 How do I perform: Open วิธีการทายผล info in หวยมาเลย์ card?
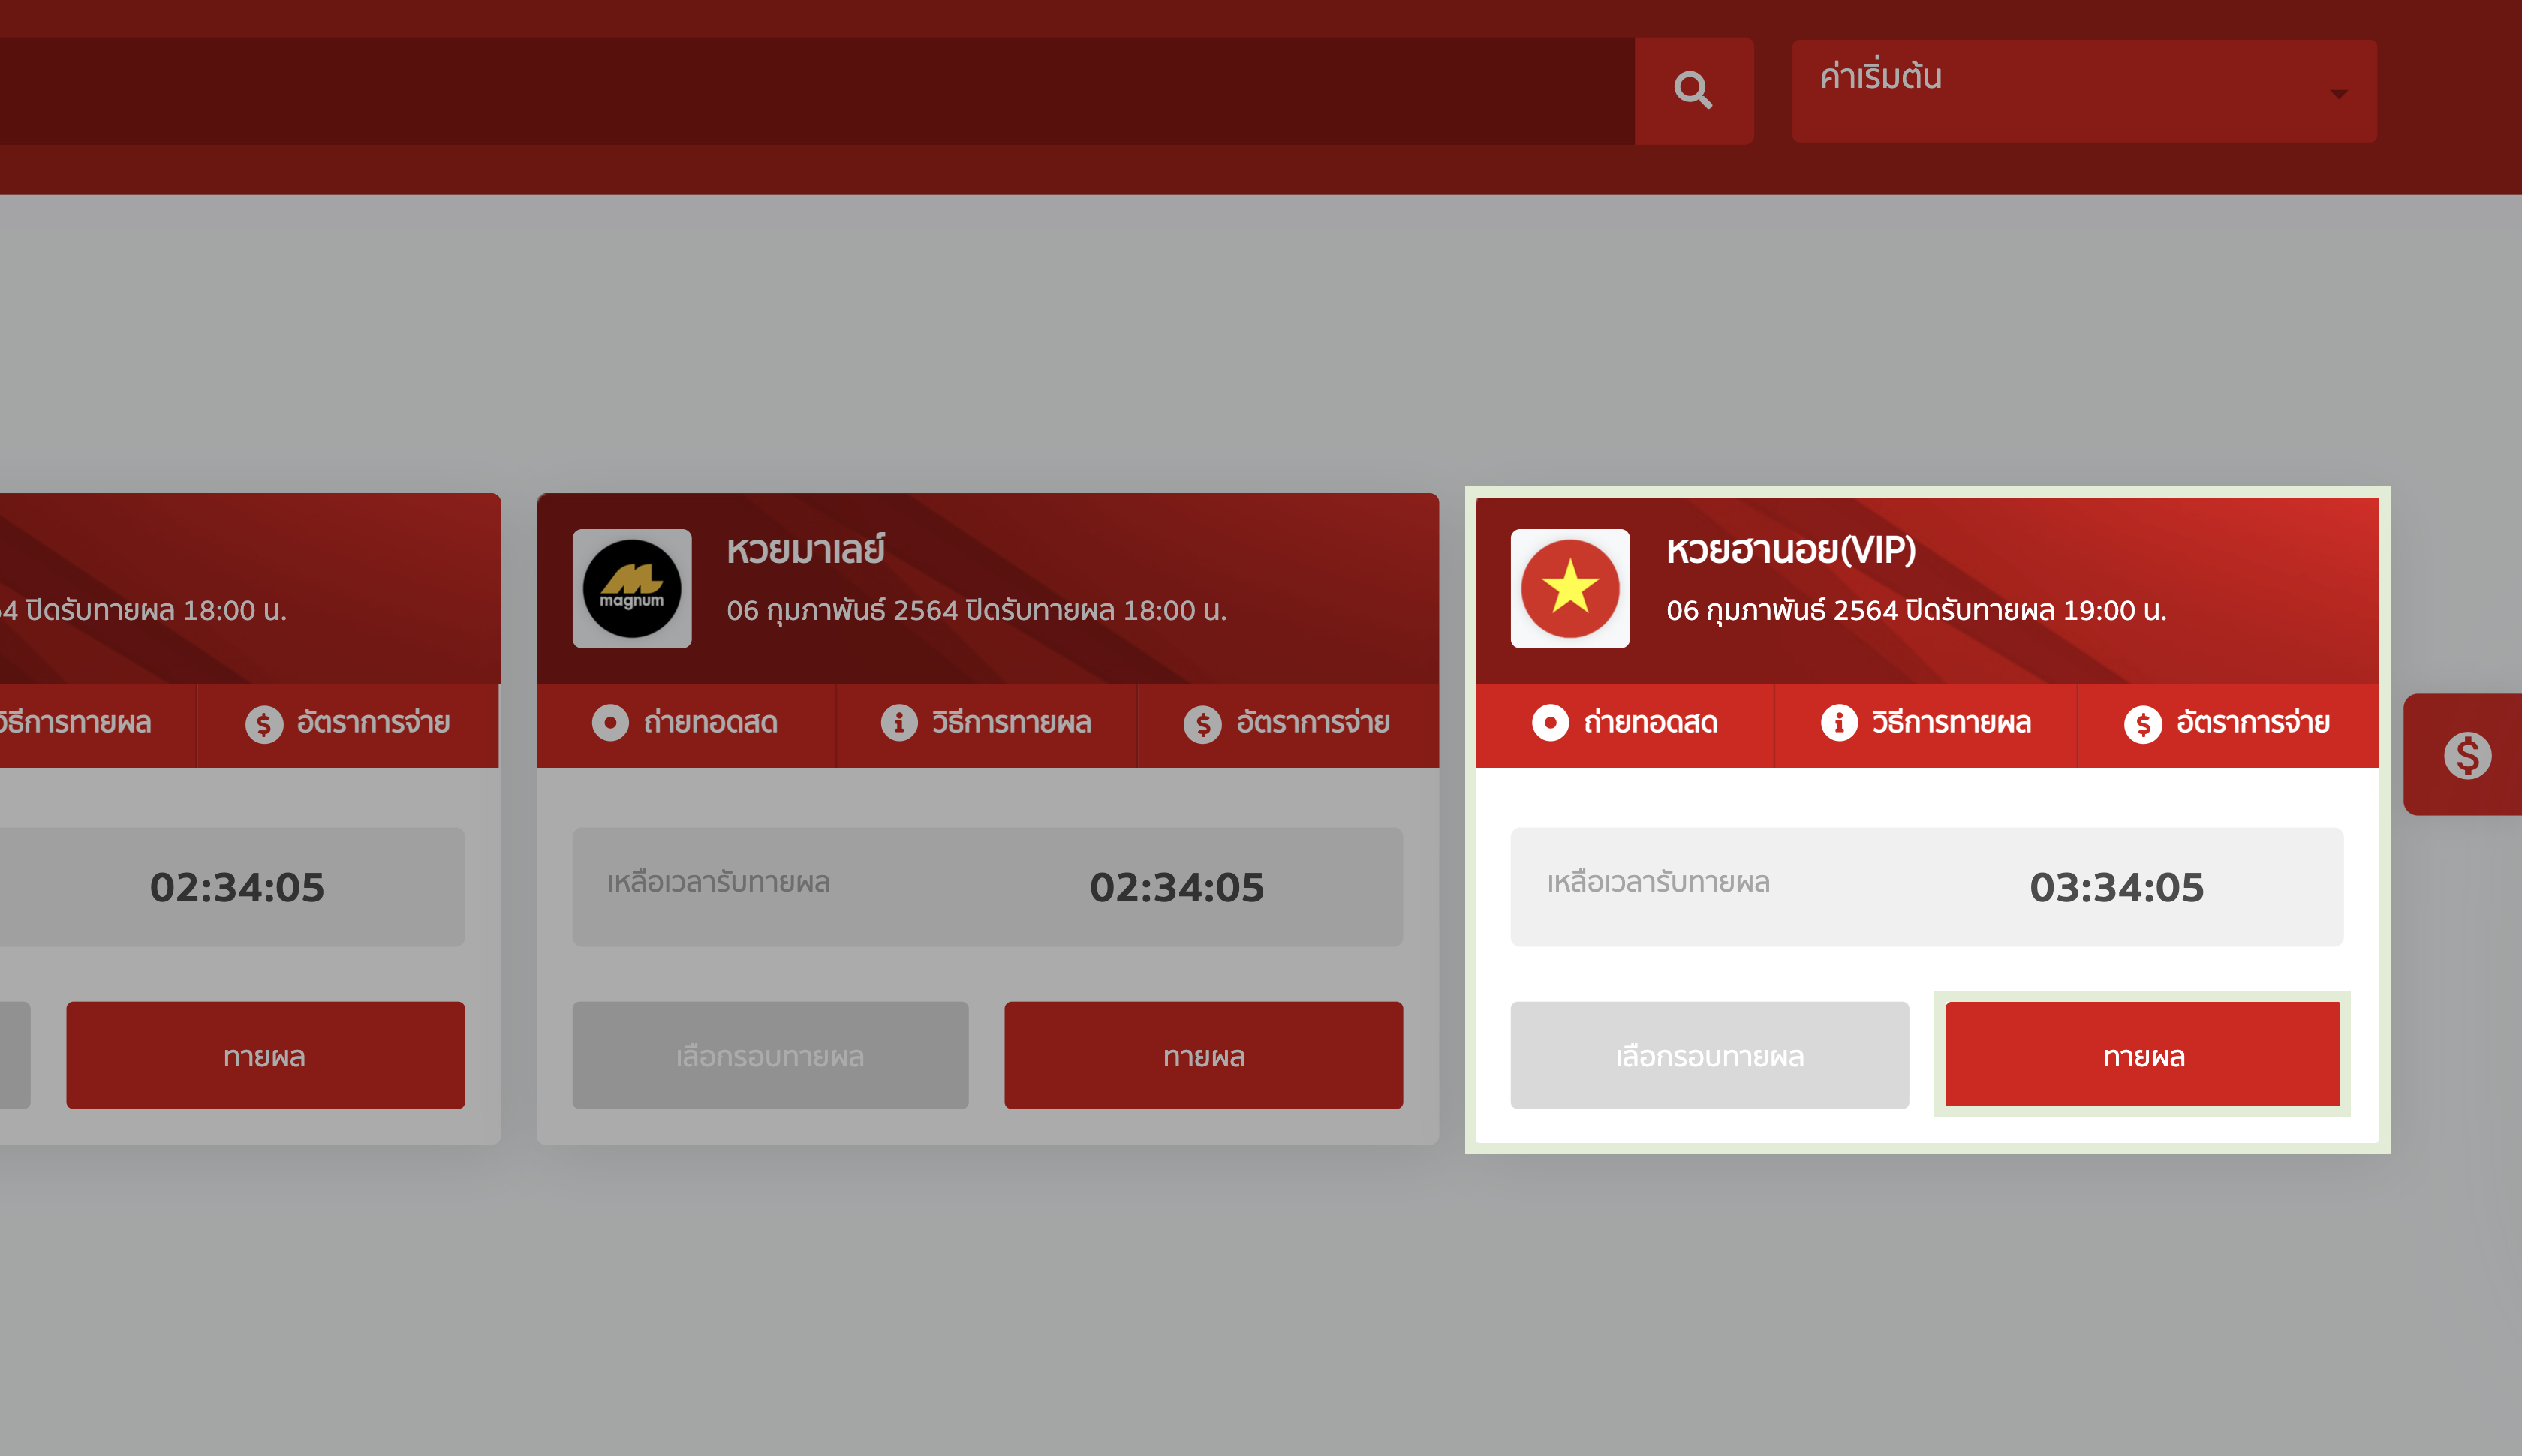(x=986, y=722)
